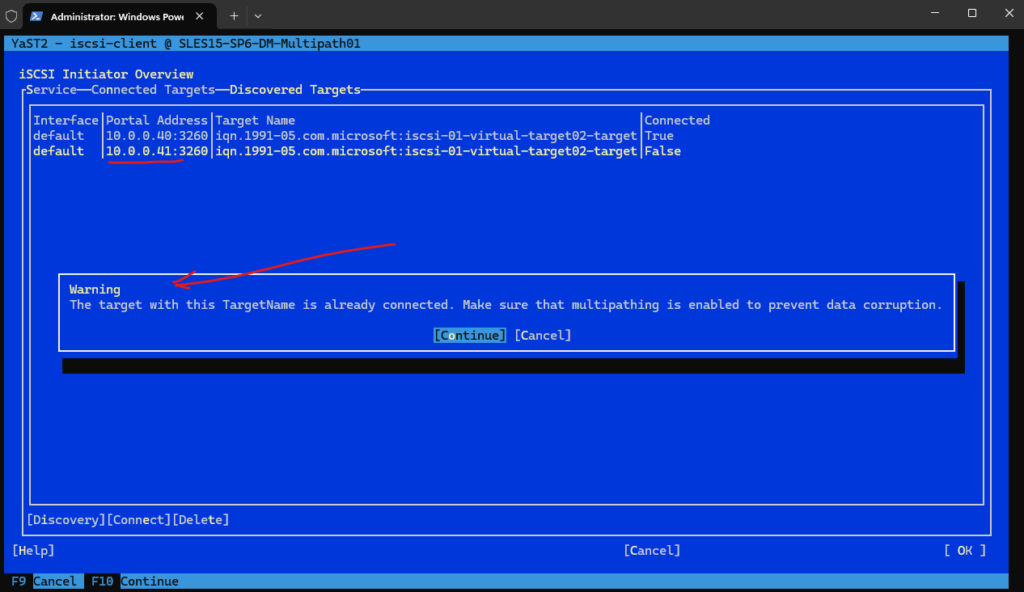The image size is (1024, 592).
Task: Click the Target Name column header
Action: click(x=255, y=120)
